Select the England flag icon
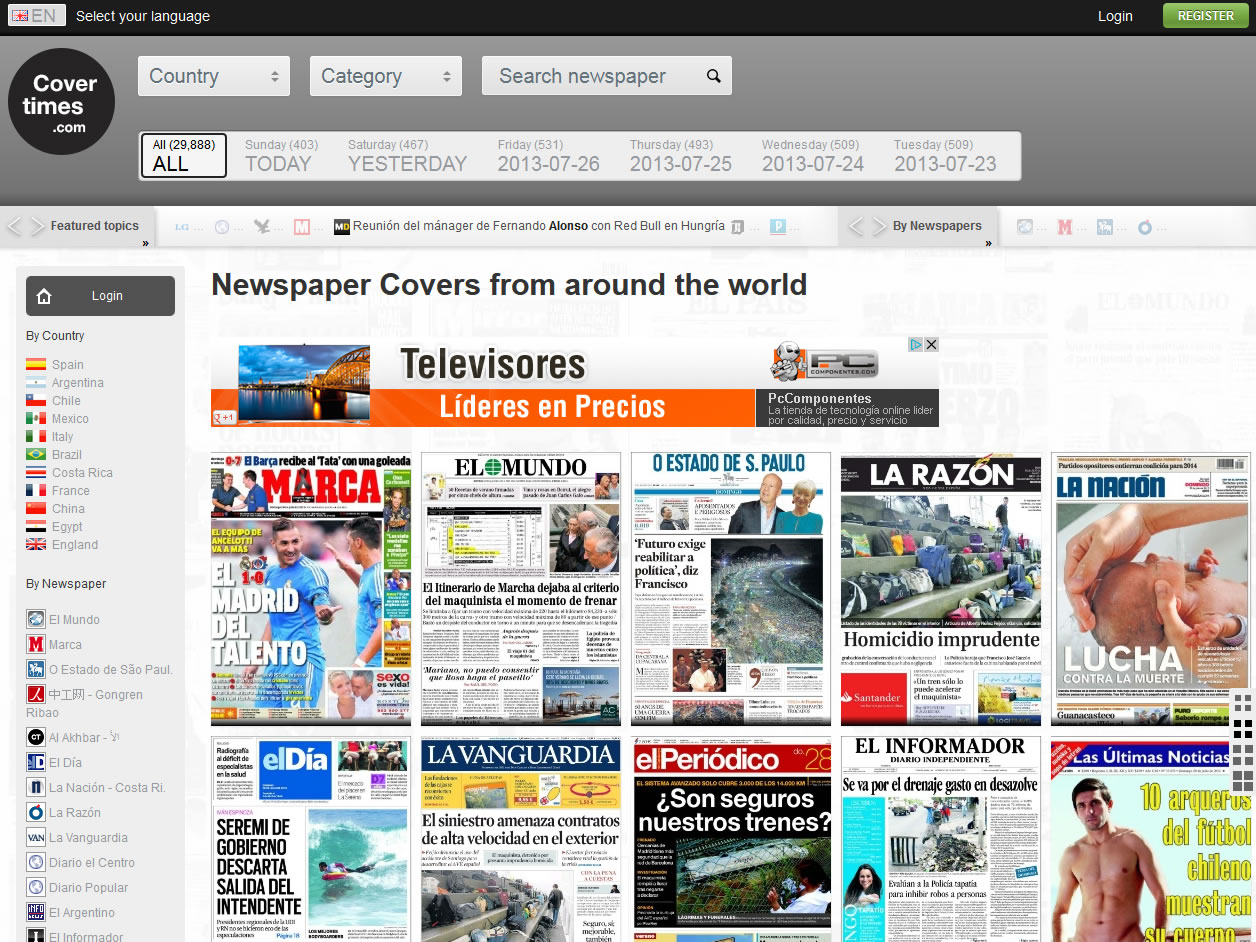The height and width of the screenshot is (942, 1256). pos(36,545)
